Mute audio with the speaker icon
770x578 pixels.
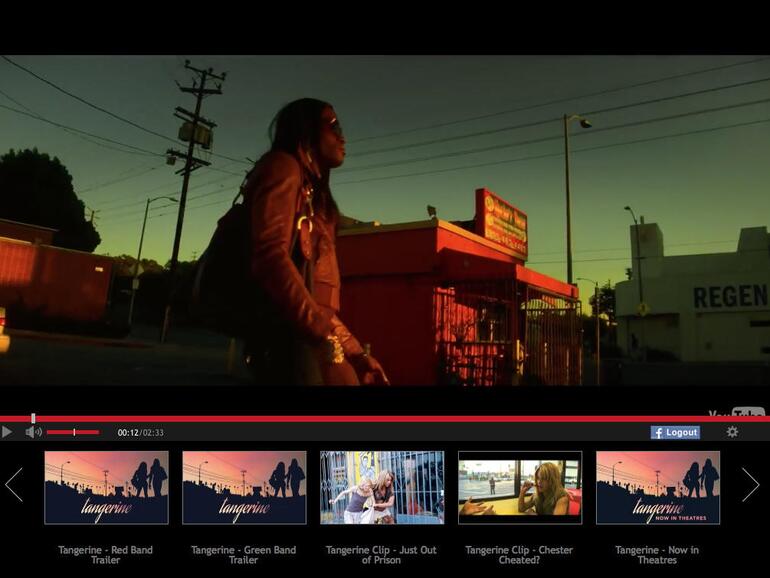click(x=33, y=432)
